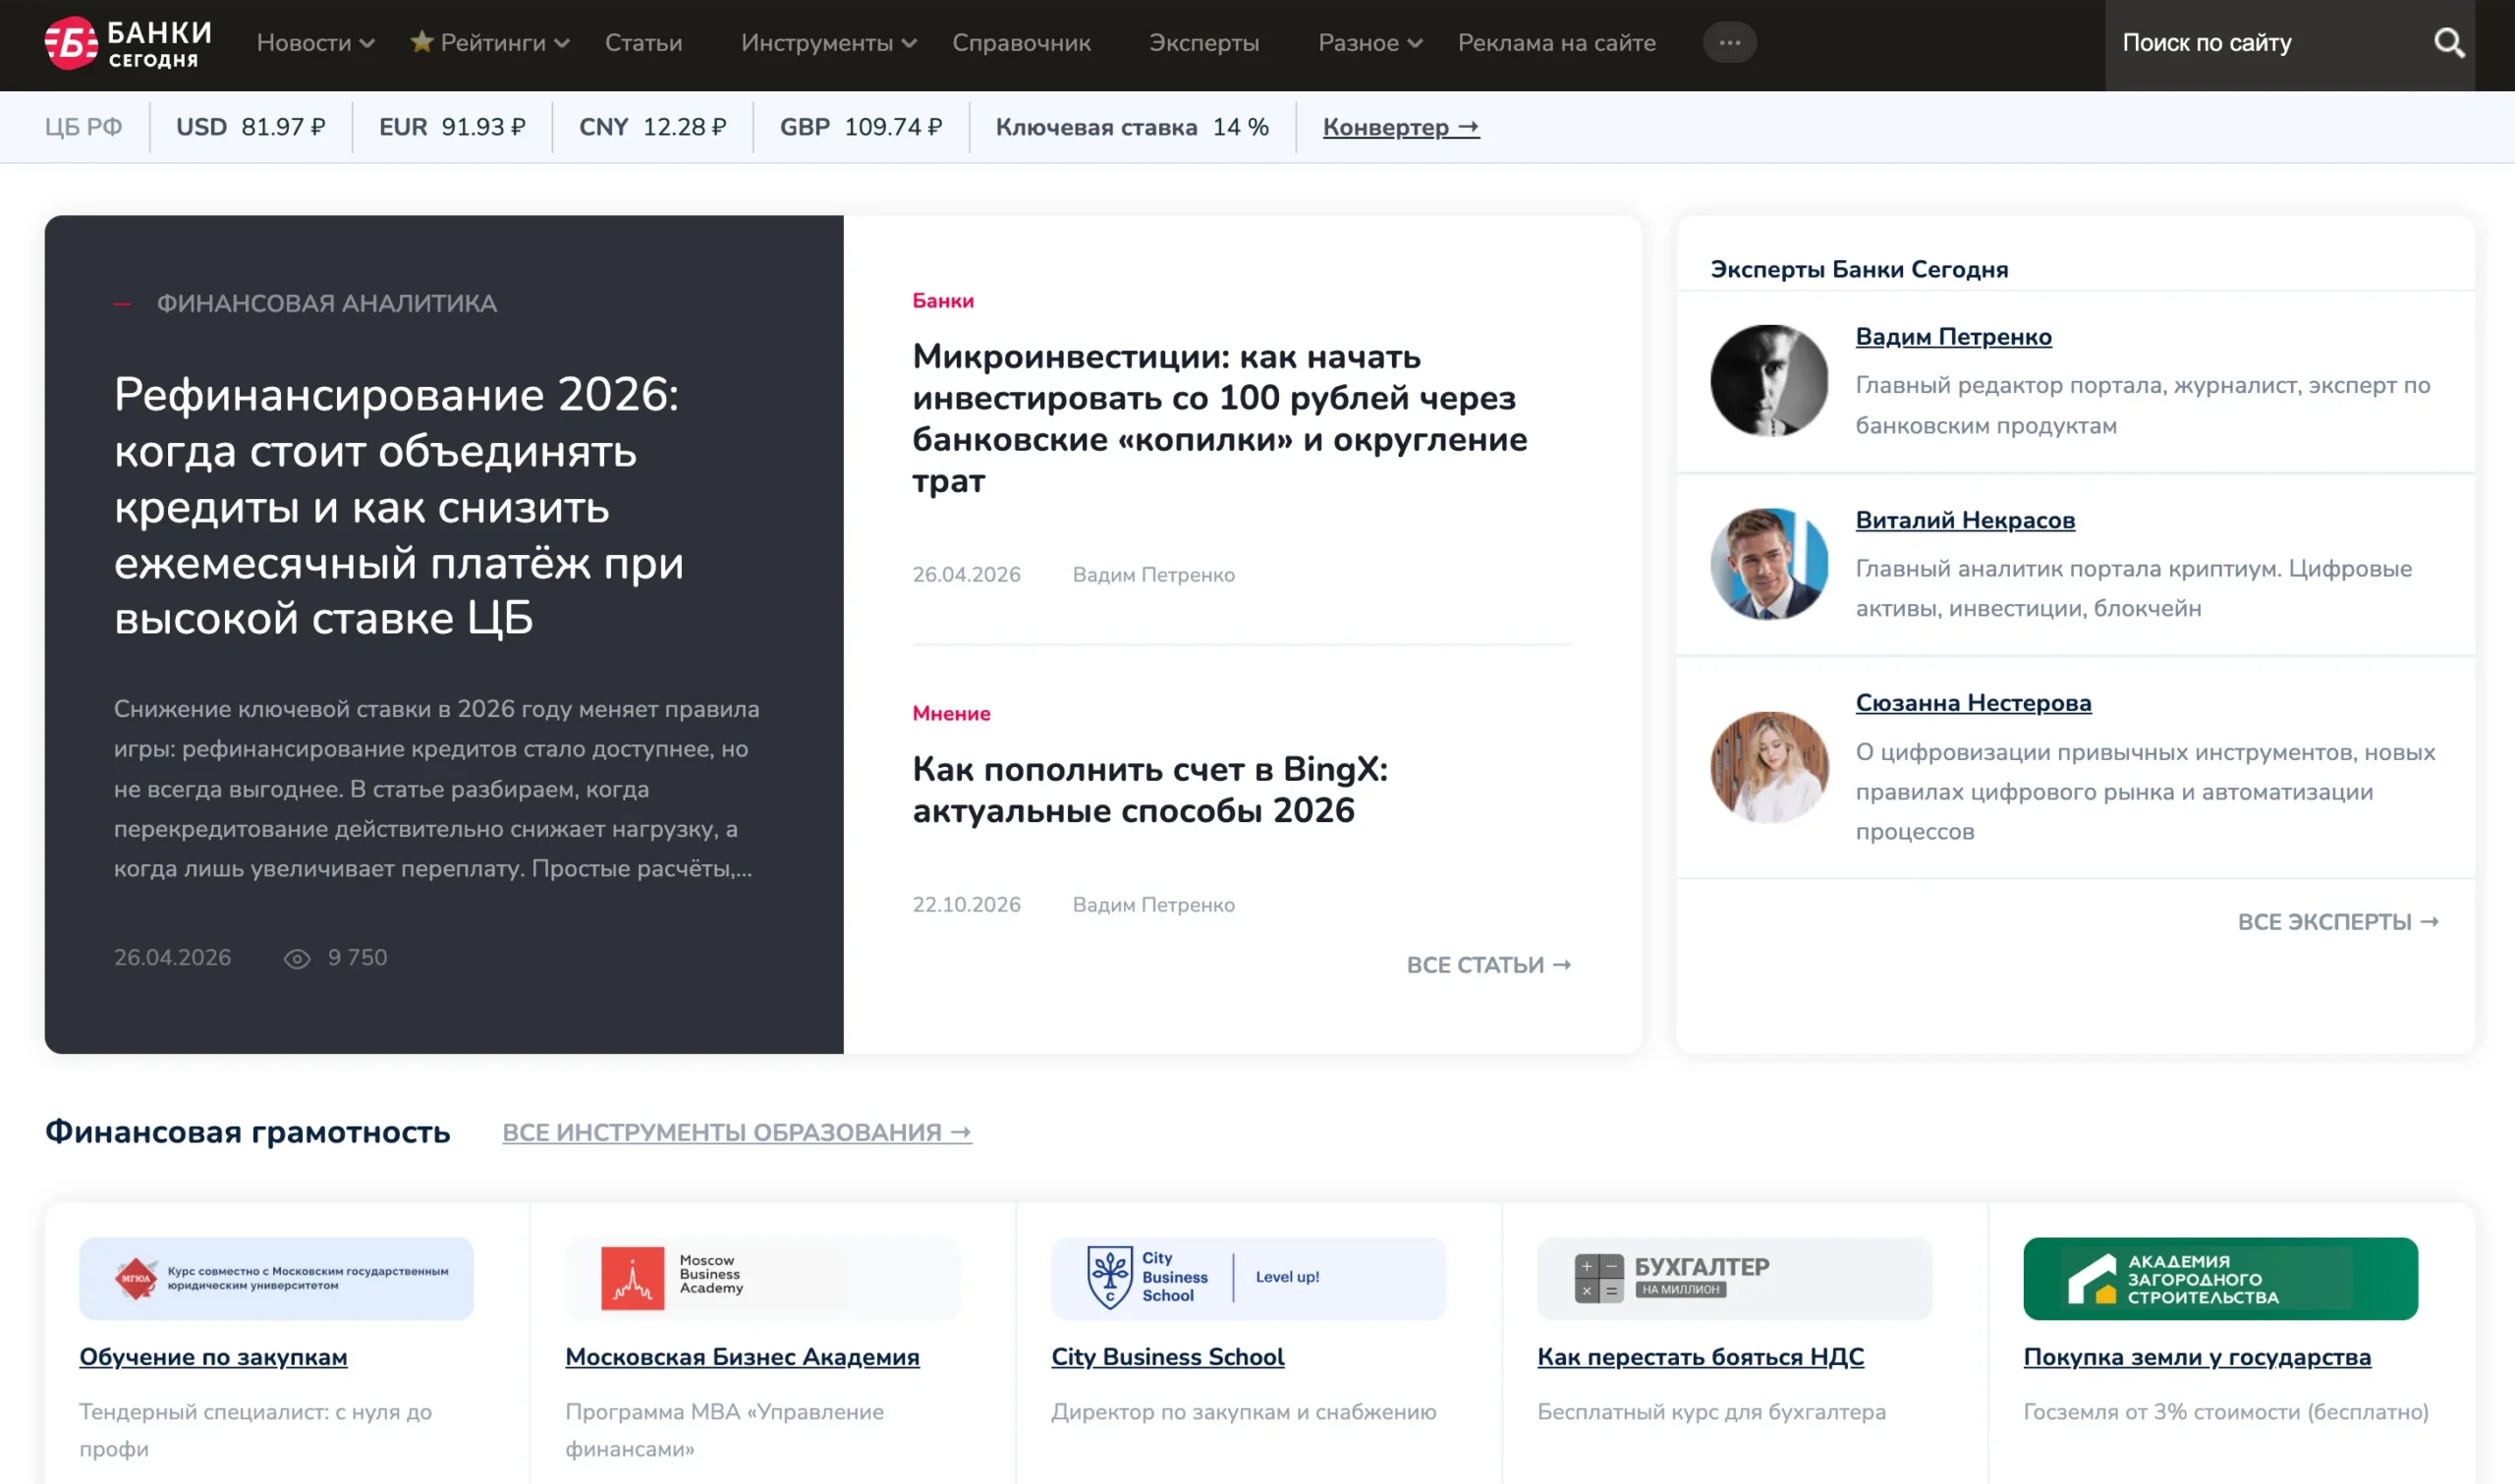Click the ВСЕ СТАТЬИ link
Screen dimensions: 2515x1484
tap(1488, 965)
